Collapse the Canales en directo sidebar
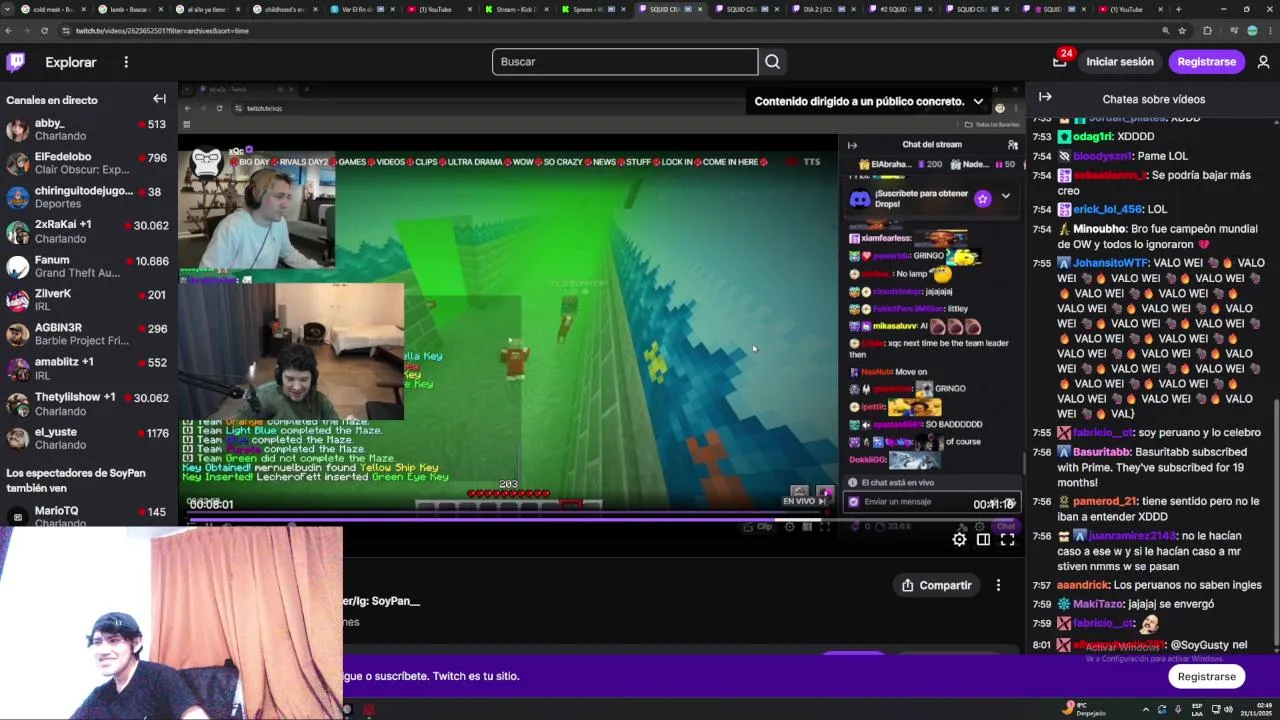1280x720 pixels. [x=159, y=99]
